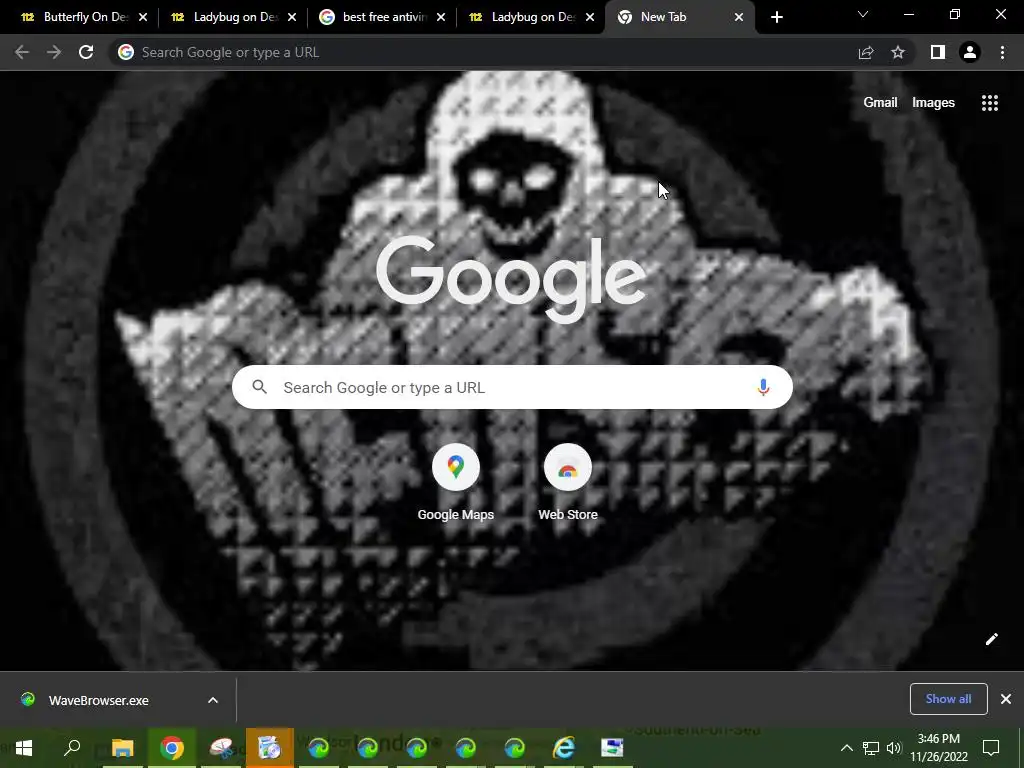Close the downloads bar

(1006, 699)
